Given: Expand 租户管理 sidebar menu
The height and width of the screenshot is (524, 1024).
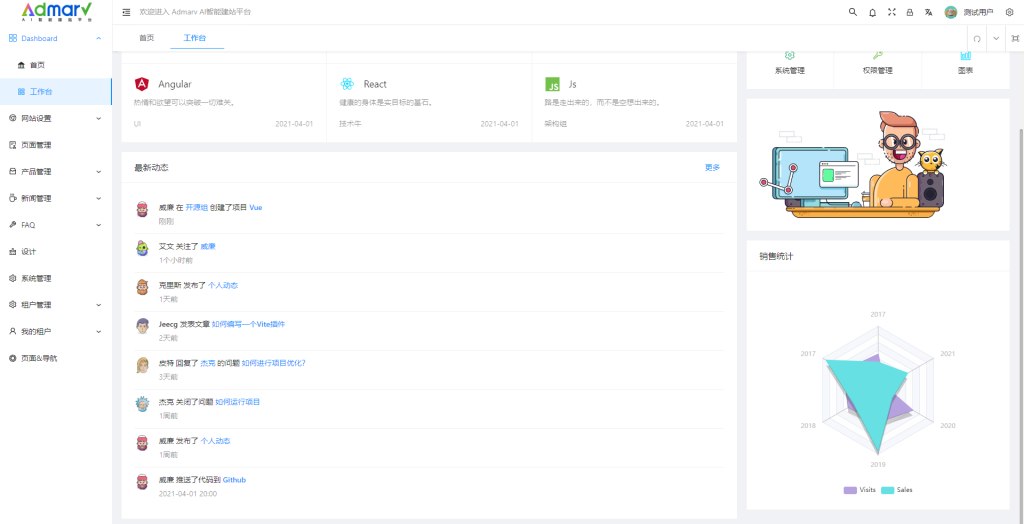Looking at the screenshot, I should tap(56, 304).
